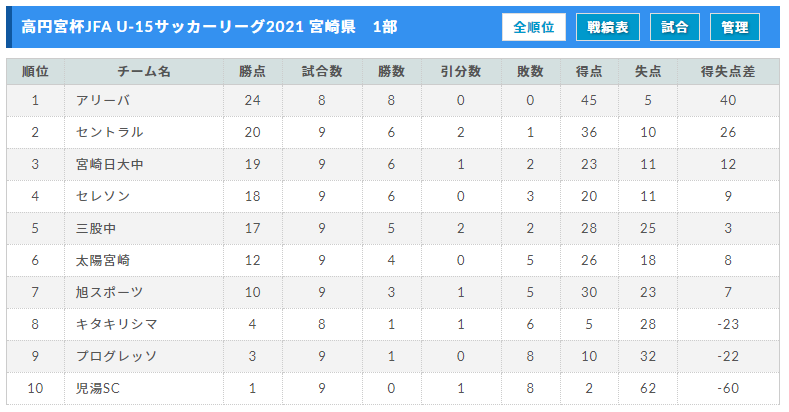Select the 失点 column header

(x=648, y=71)
